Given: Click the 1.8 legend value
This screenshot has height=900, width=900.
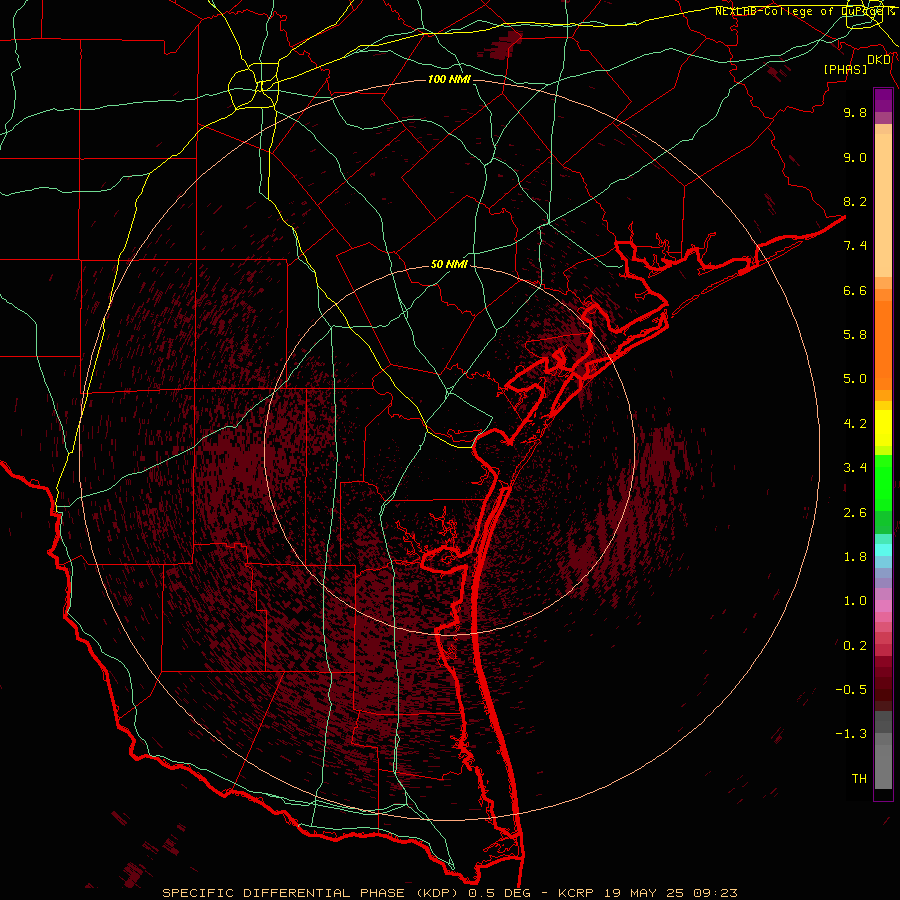Looking at the screenshot, I should click(855, 557).
